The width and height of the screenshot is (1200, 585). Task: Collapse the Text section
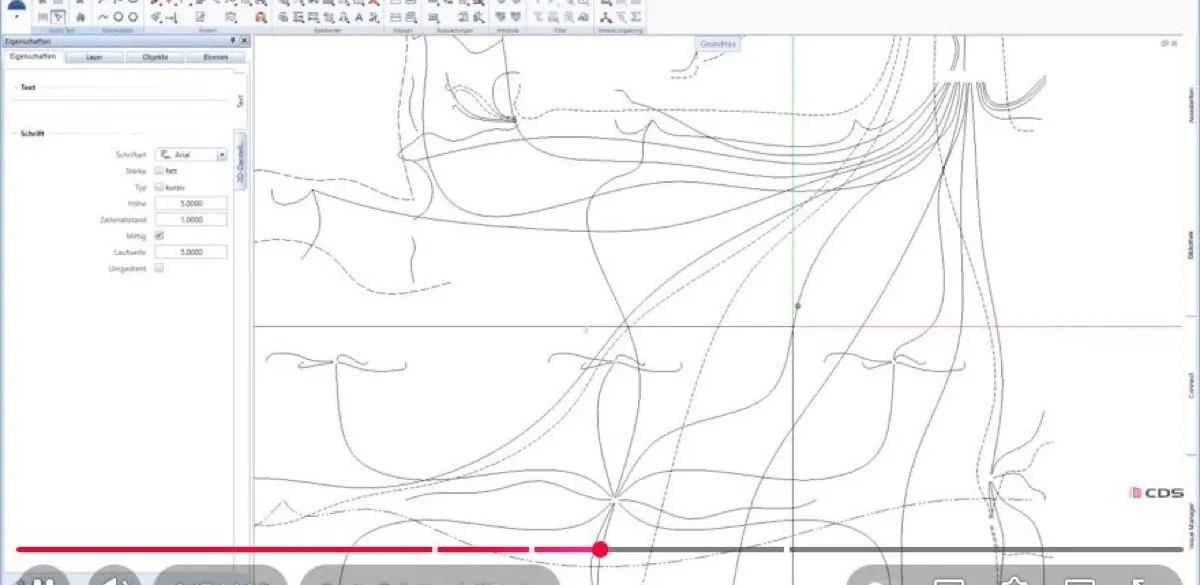(13, 88)
